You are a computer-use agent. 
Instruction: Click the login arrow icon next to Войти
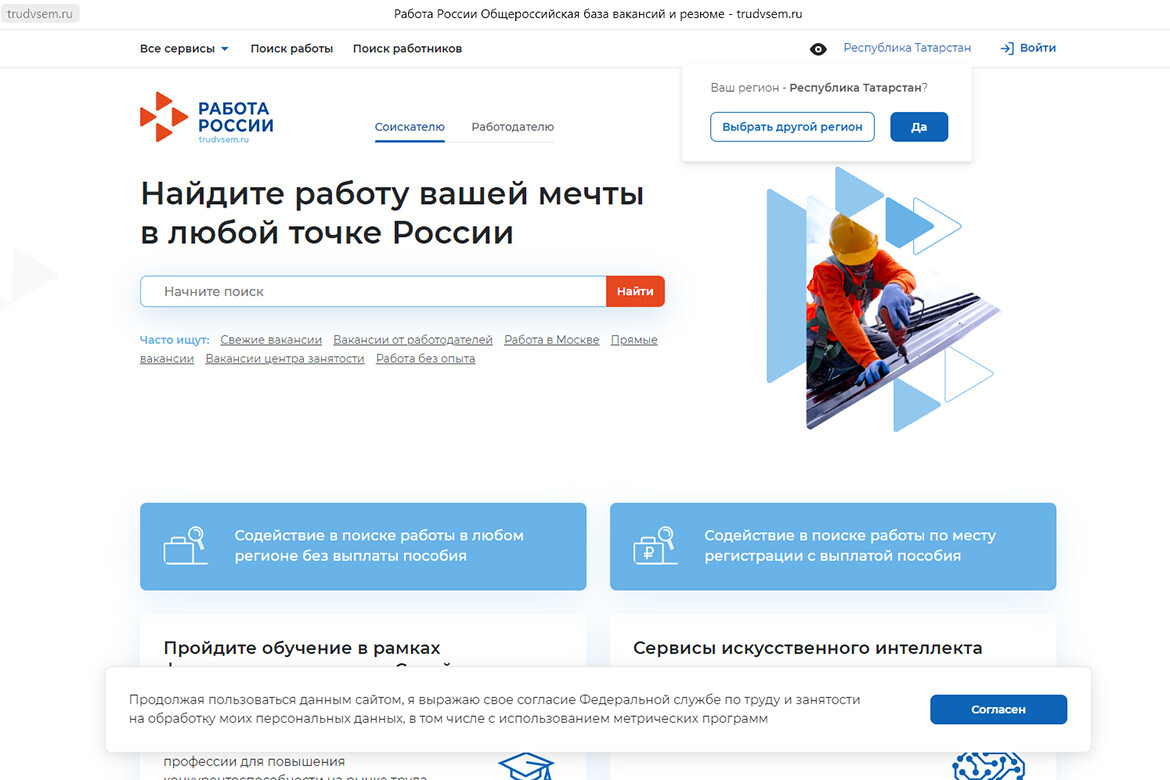(1006, 48)
